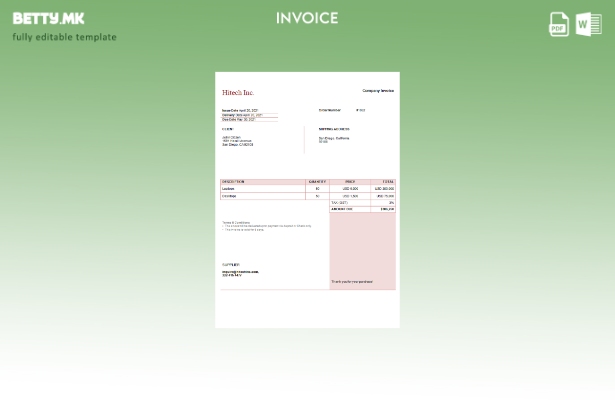Click the PRICE column header
615x400 pixels.
pos(350,182)
